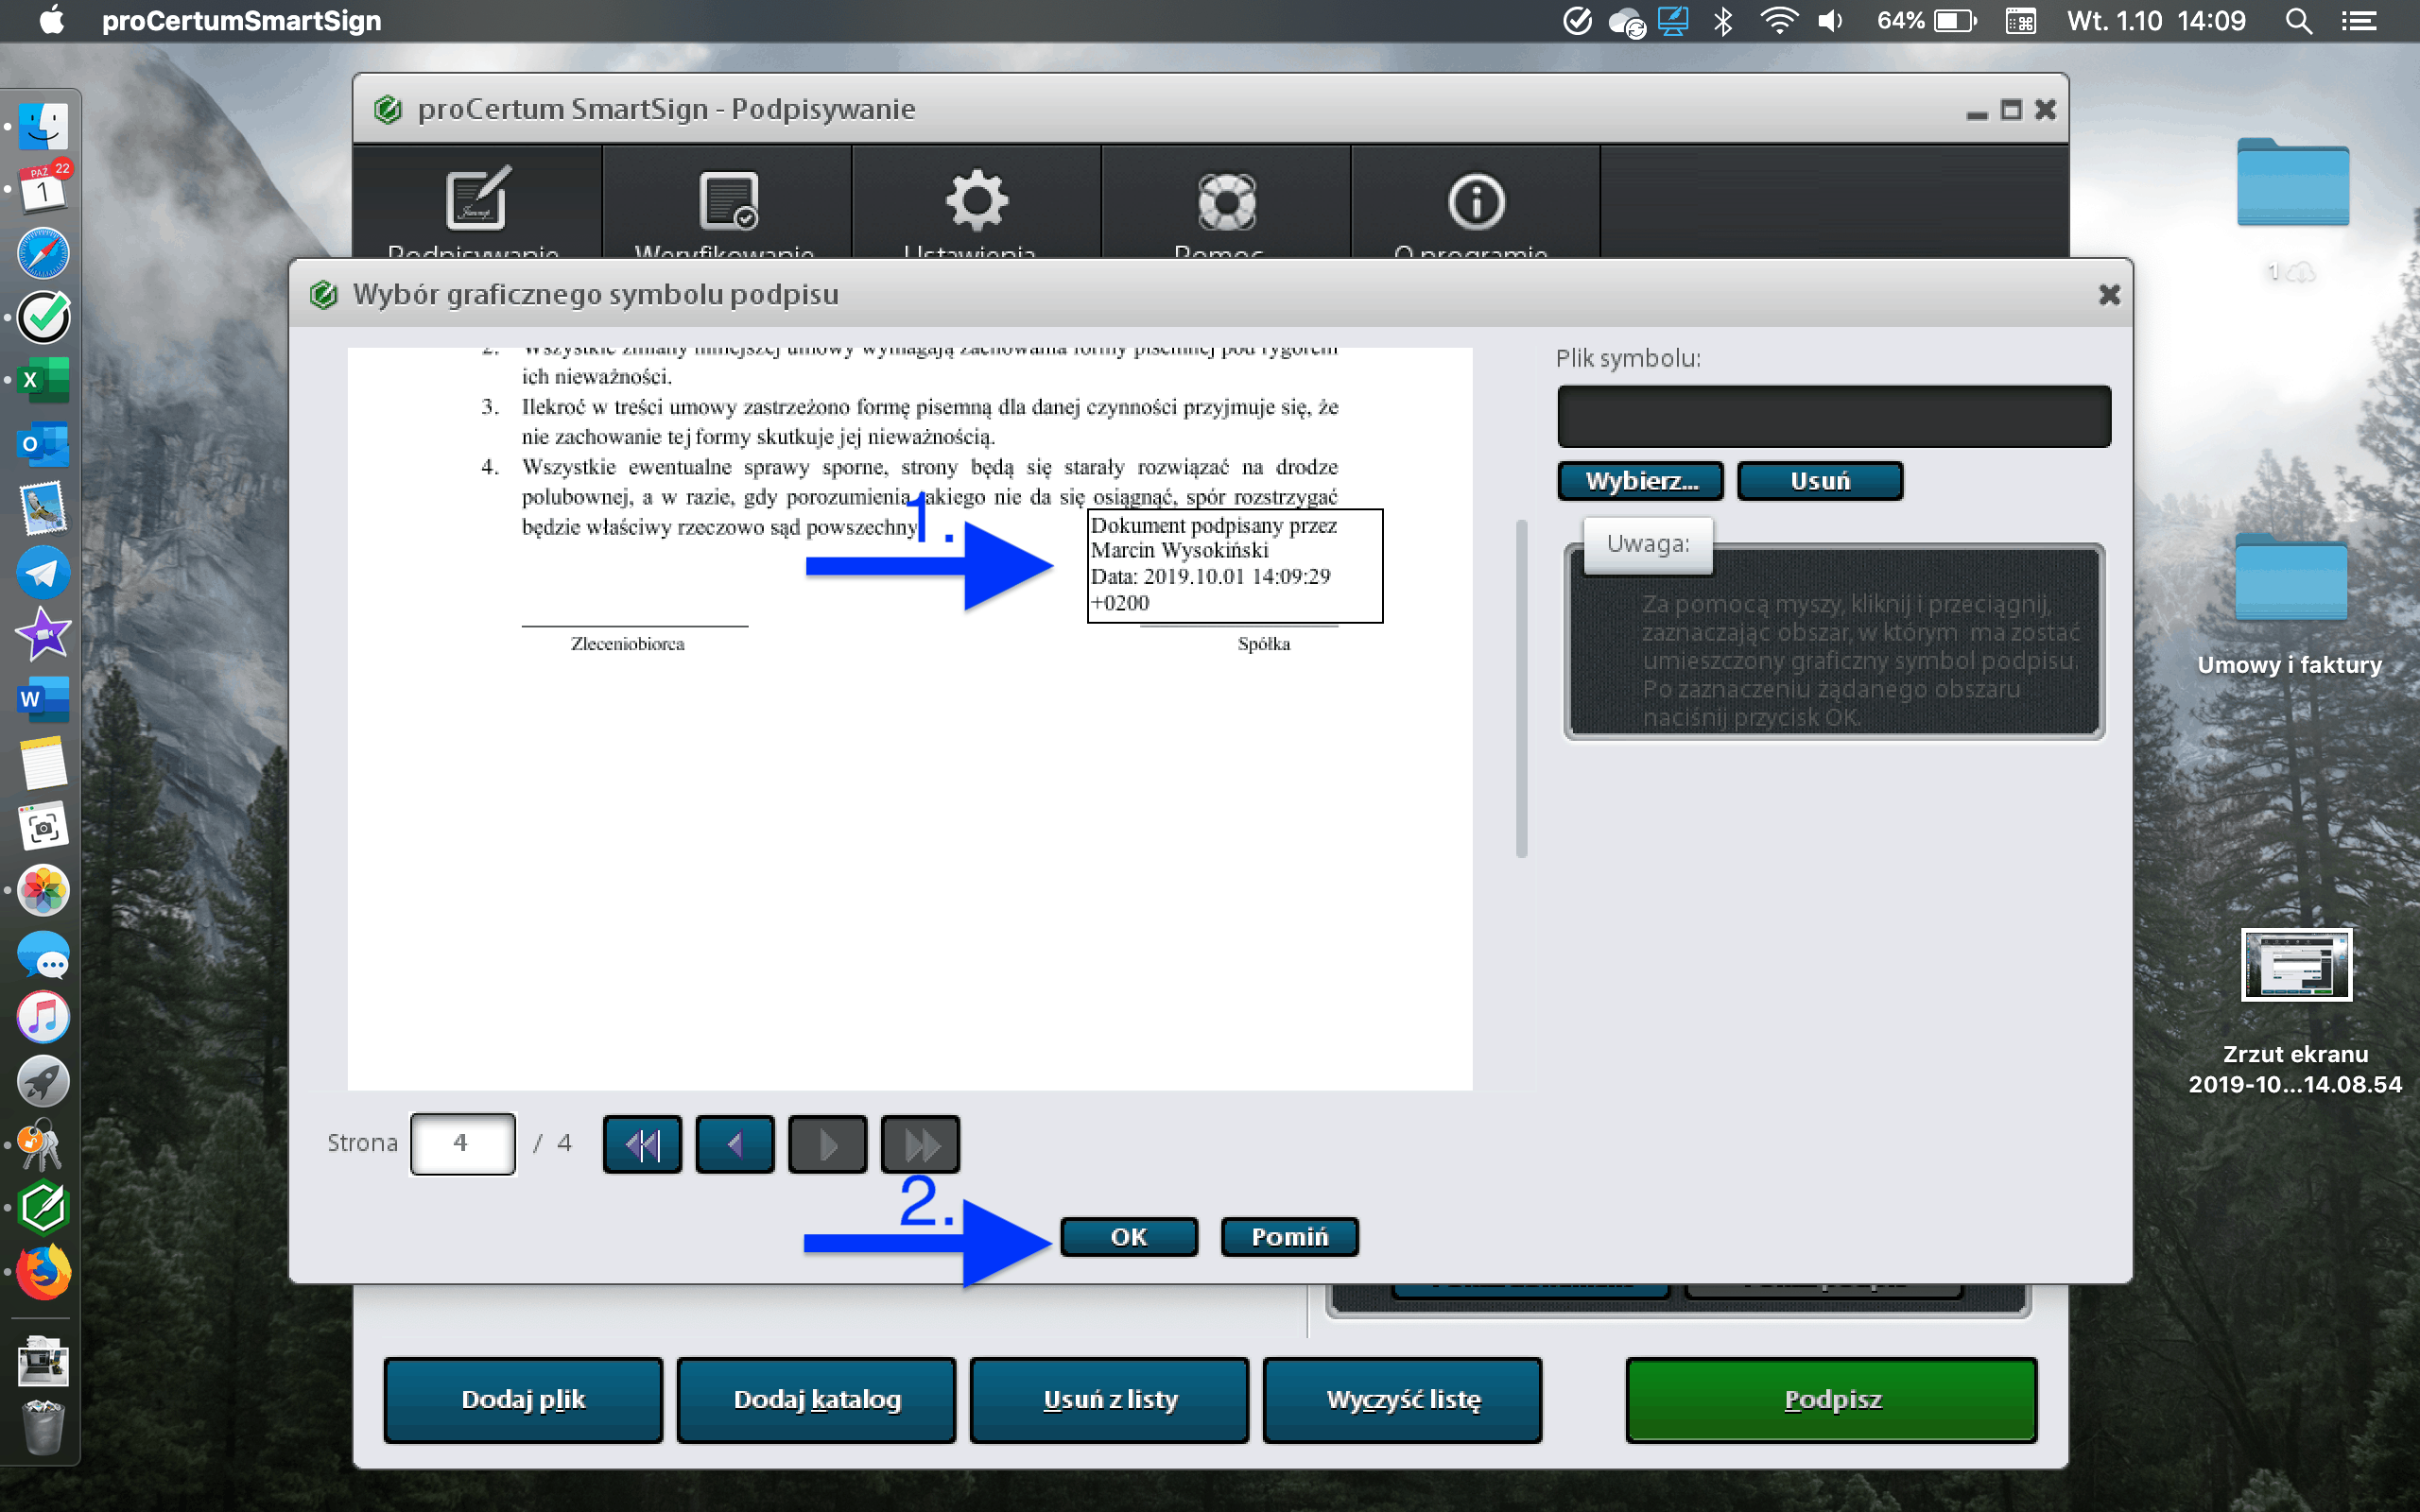Click Usuń to remove symbol file
This screenshot has width=2420, height=1512.
pos(1820,481)
